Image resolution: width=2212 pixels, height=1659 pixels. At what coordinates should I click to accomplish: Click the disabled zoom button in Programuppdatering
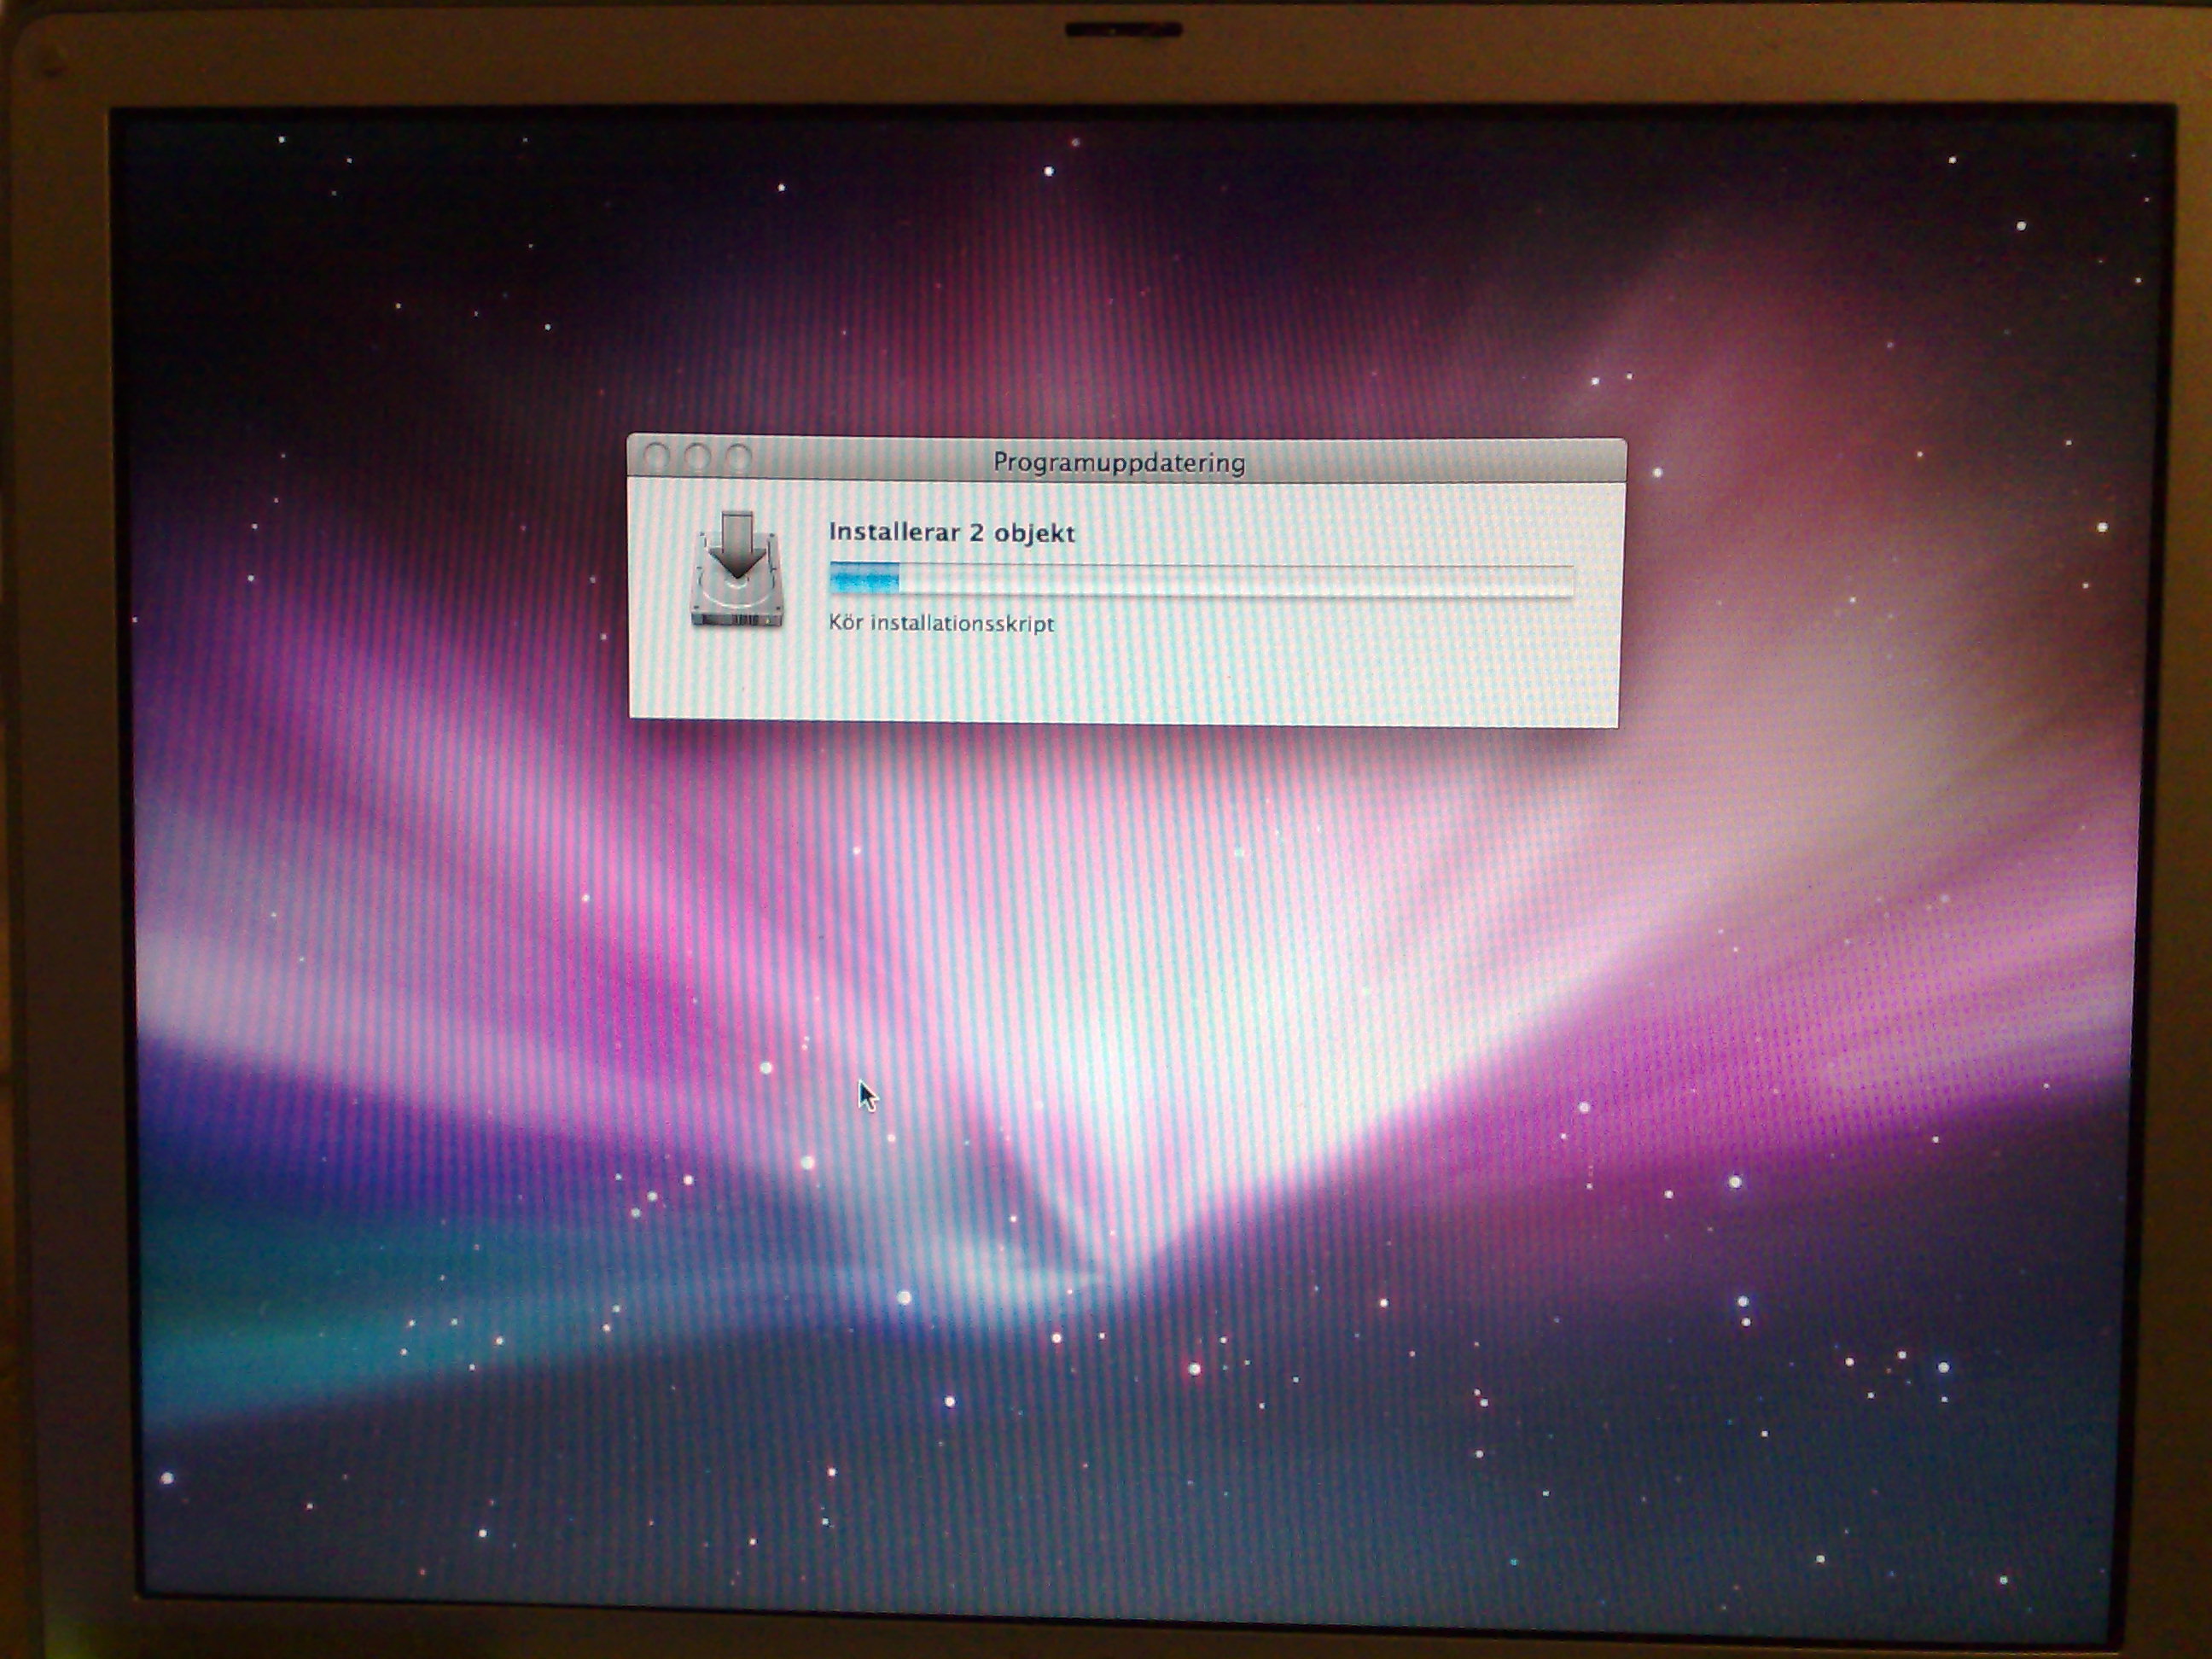(x=738, y=459)
